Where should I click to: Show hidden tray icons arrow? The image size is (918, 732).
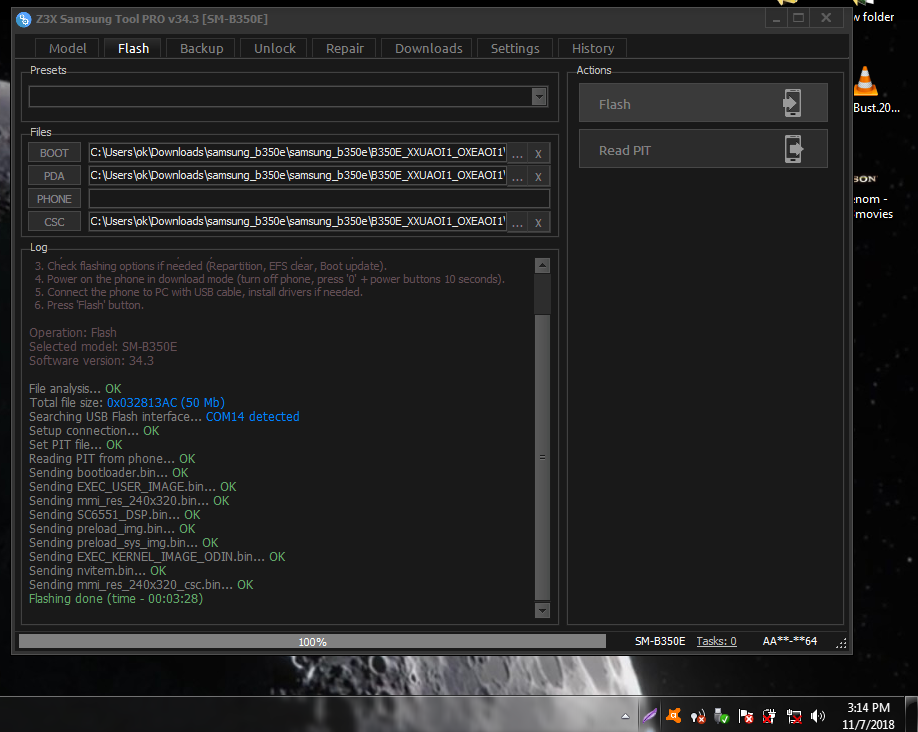625,716
